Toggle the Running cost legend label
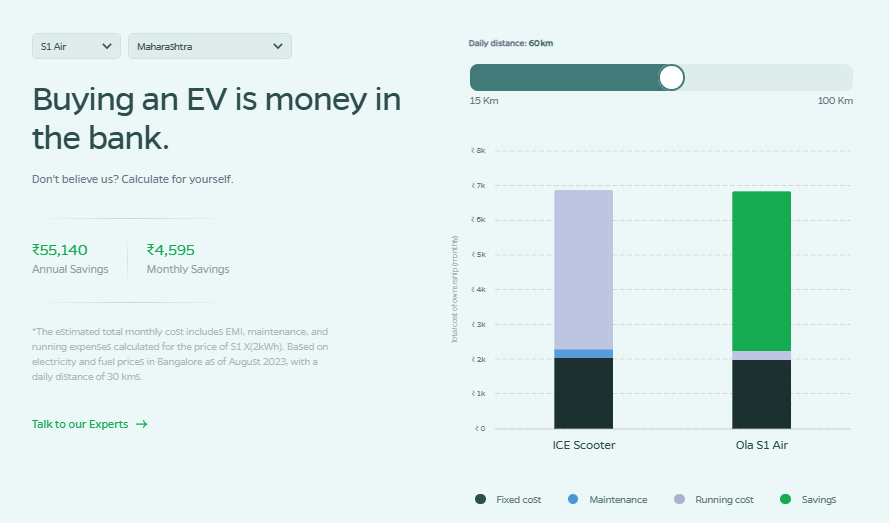 click(x=724, y=499)
